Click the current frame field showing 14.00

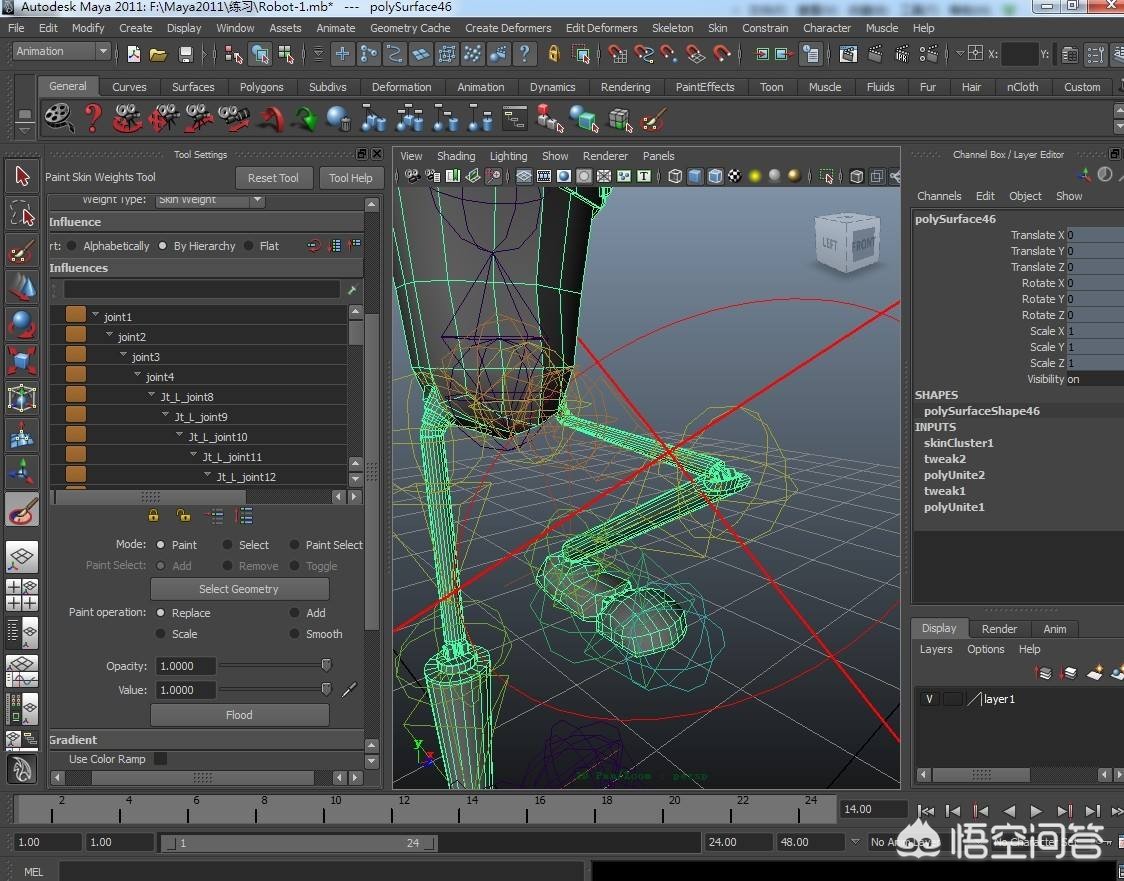click(x=873, y=809)
